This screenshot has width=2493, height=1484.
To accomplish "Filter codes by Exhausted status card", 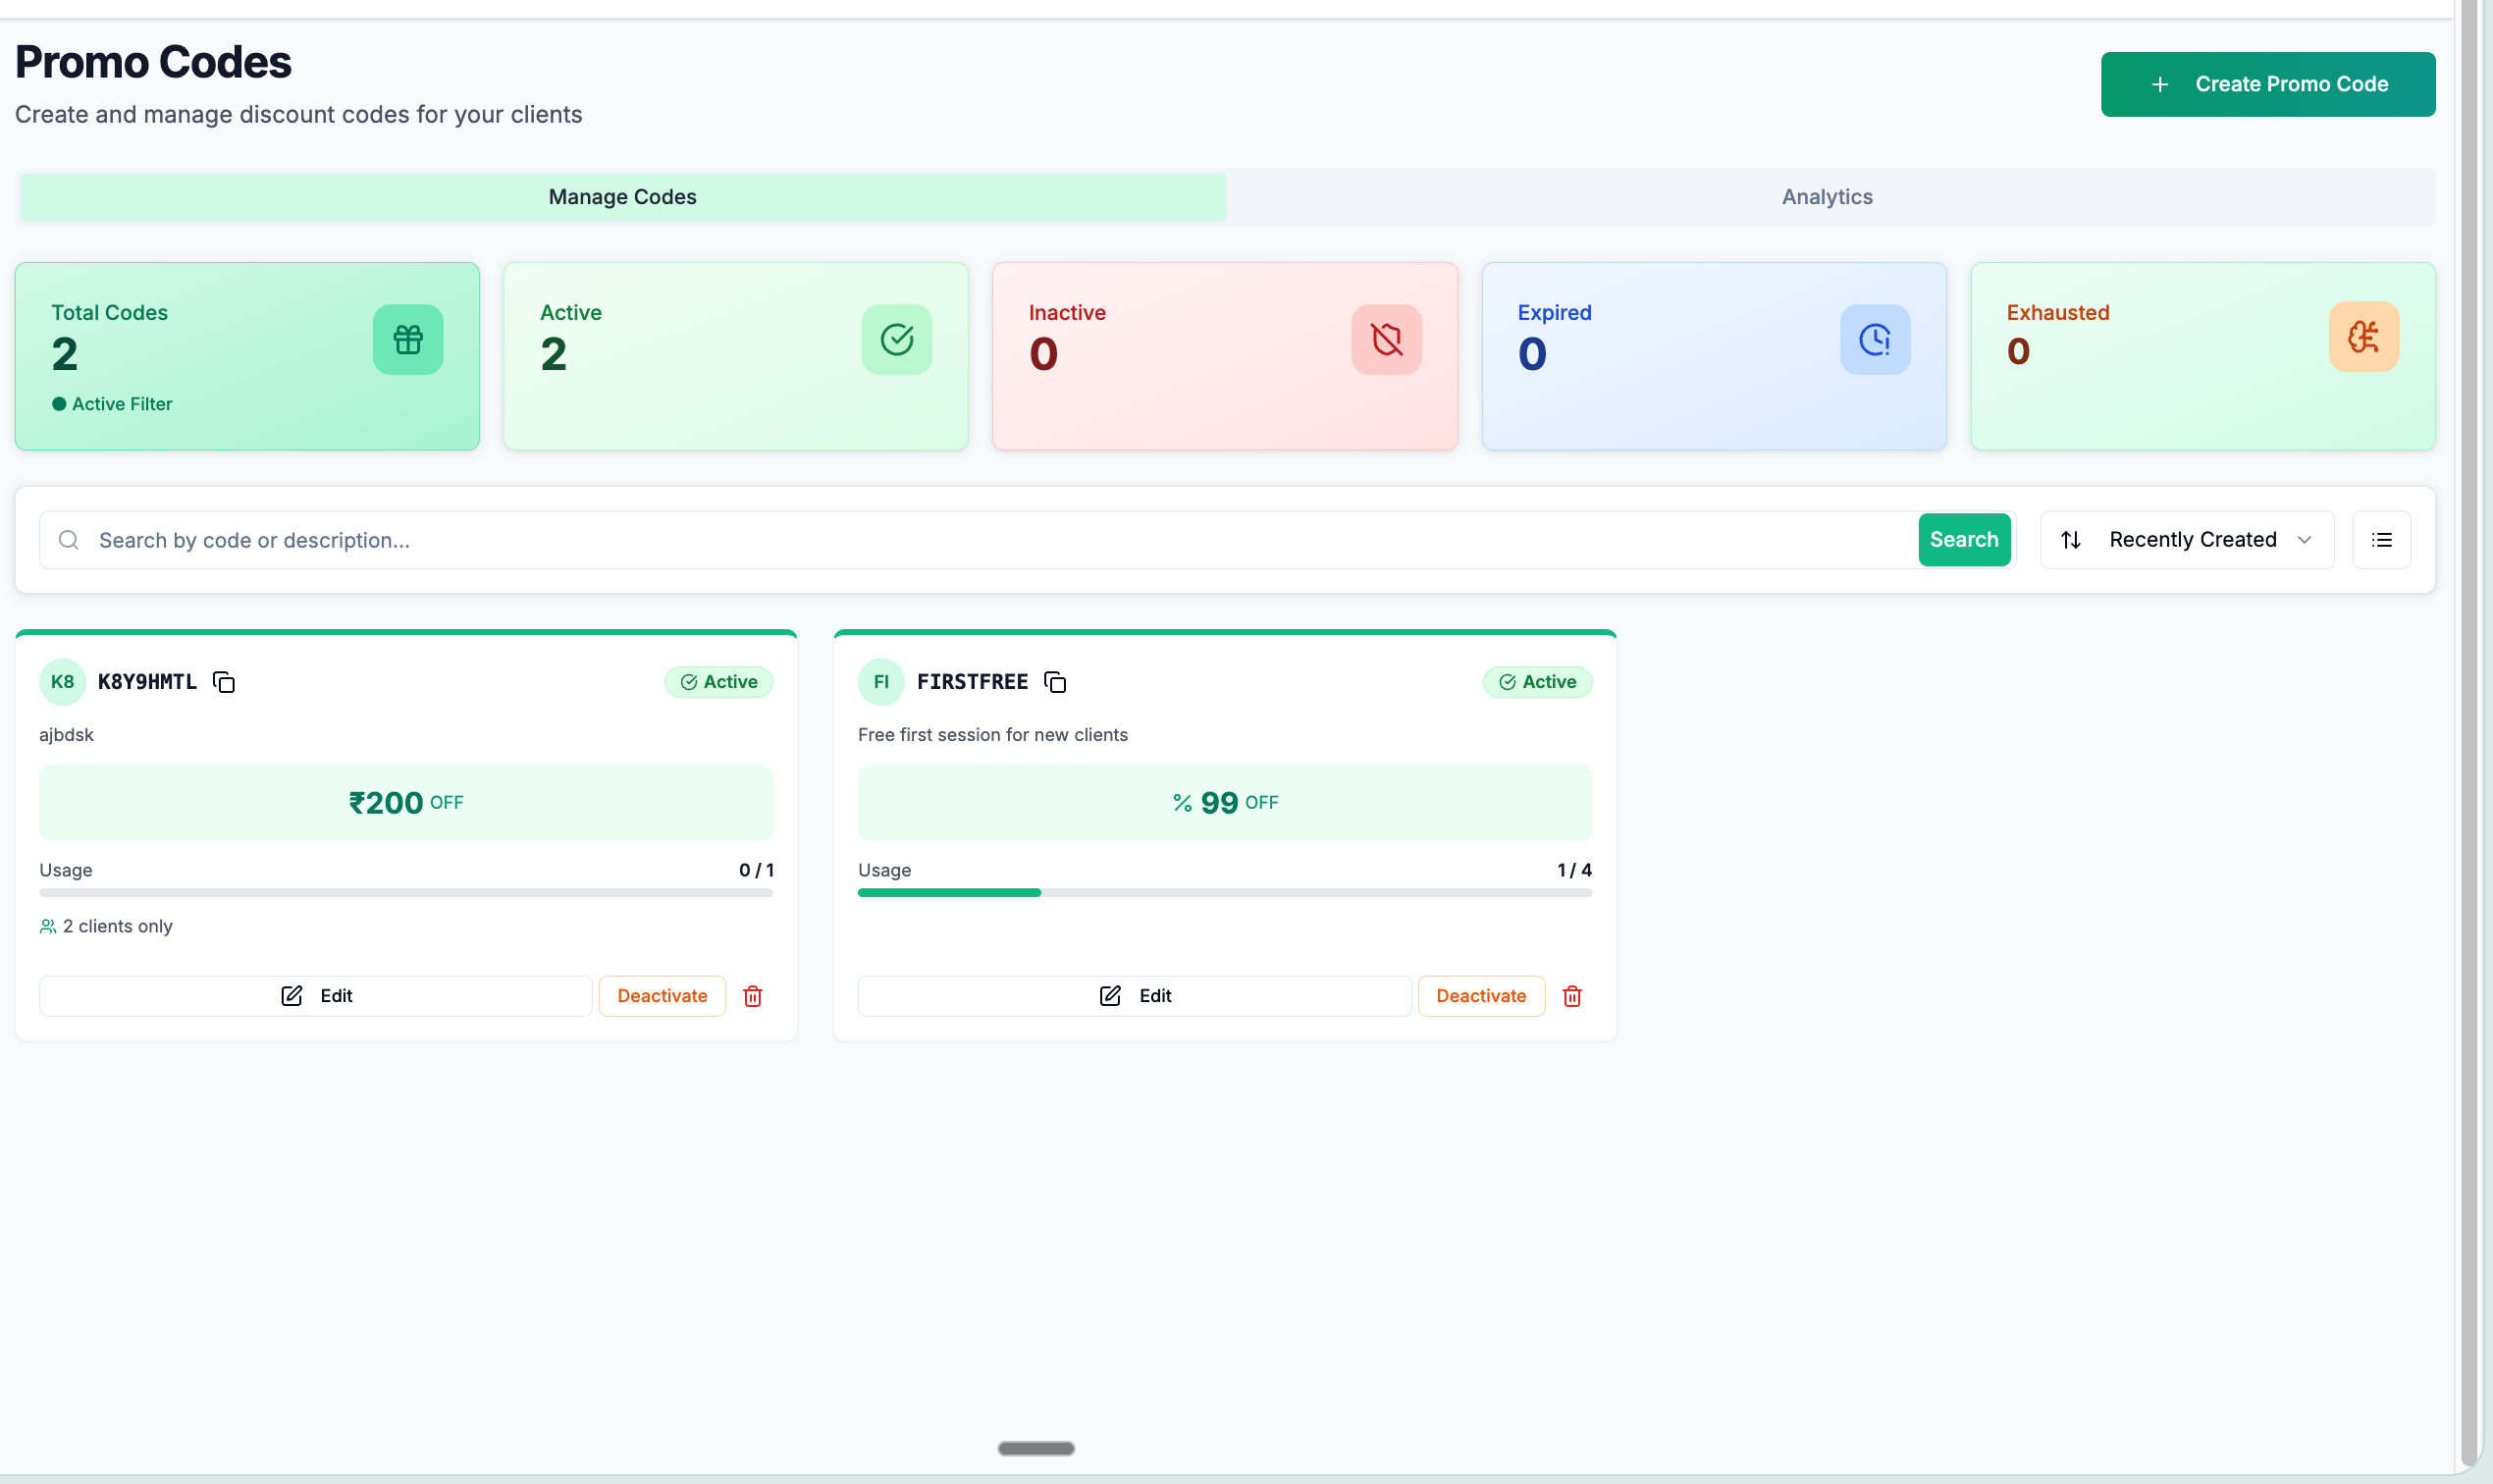I will click(2202, 356).
